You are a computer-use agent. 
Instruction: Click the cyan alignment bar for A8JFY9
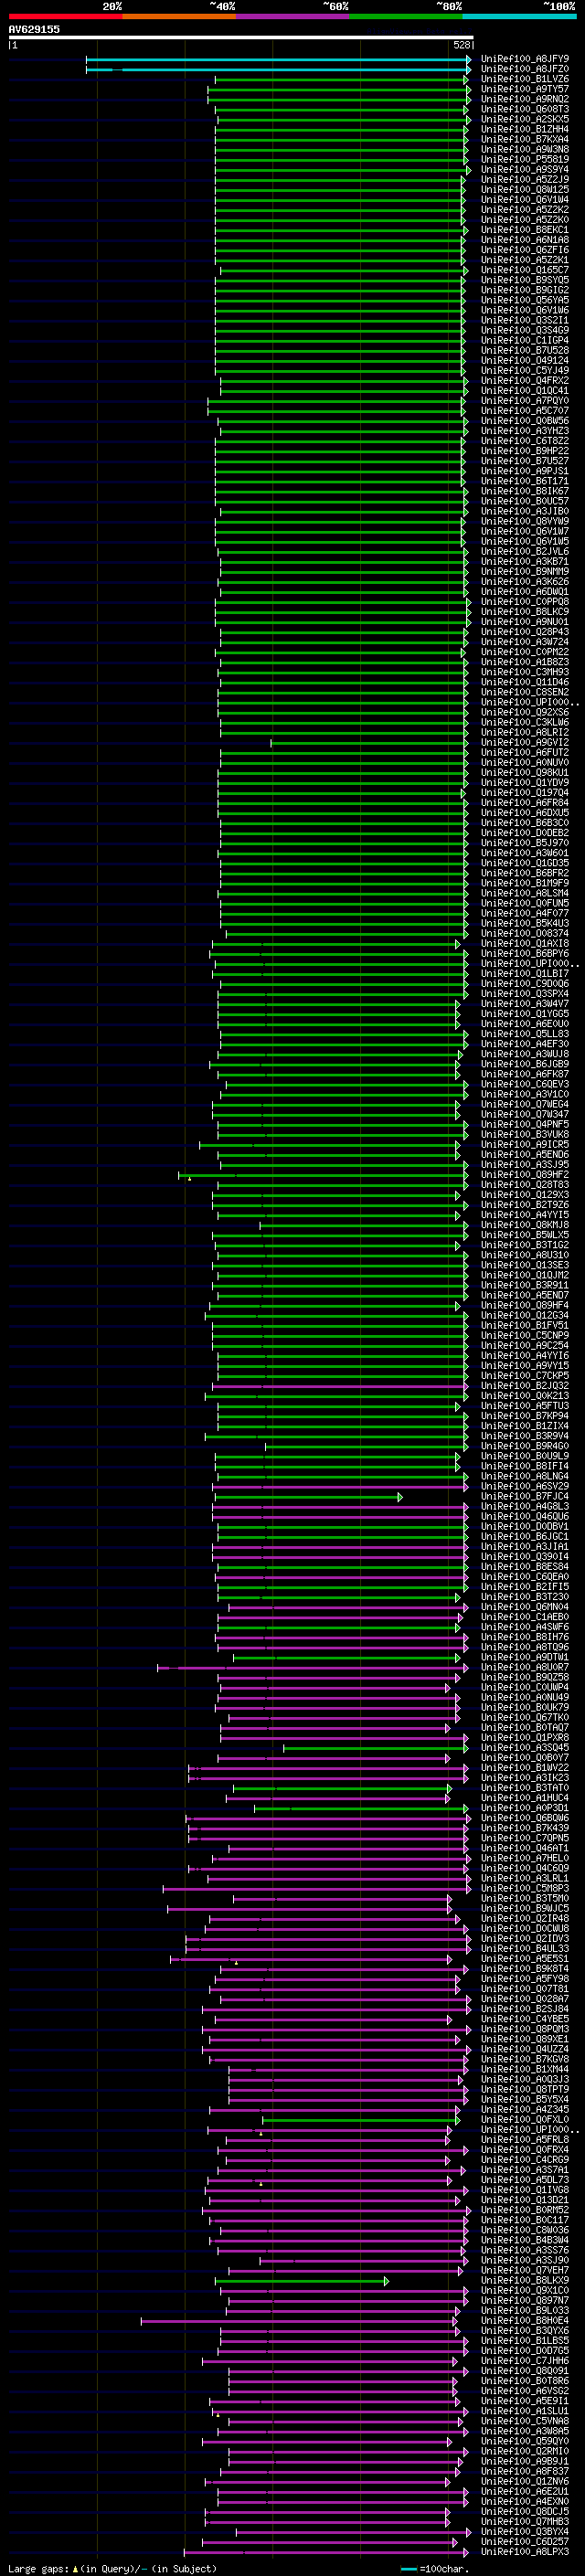tap(278, 60)
